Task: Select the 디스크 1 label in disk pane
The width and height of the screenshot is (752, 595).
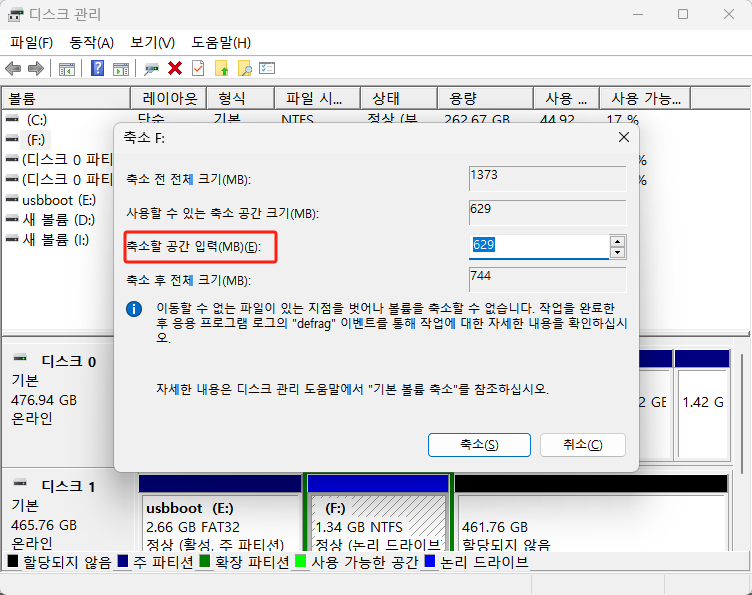Action: (69, 486)
